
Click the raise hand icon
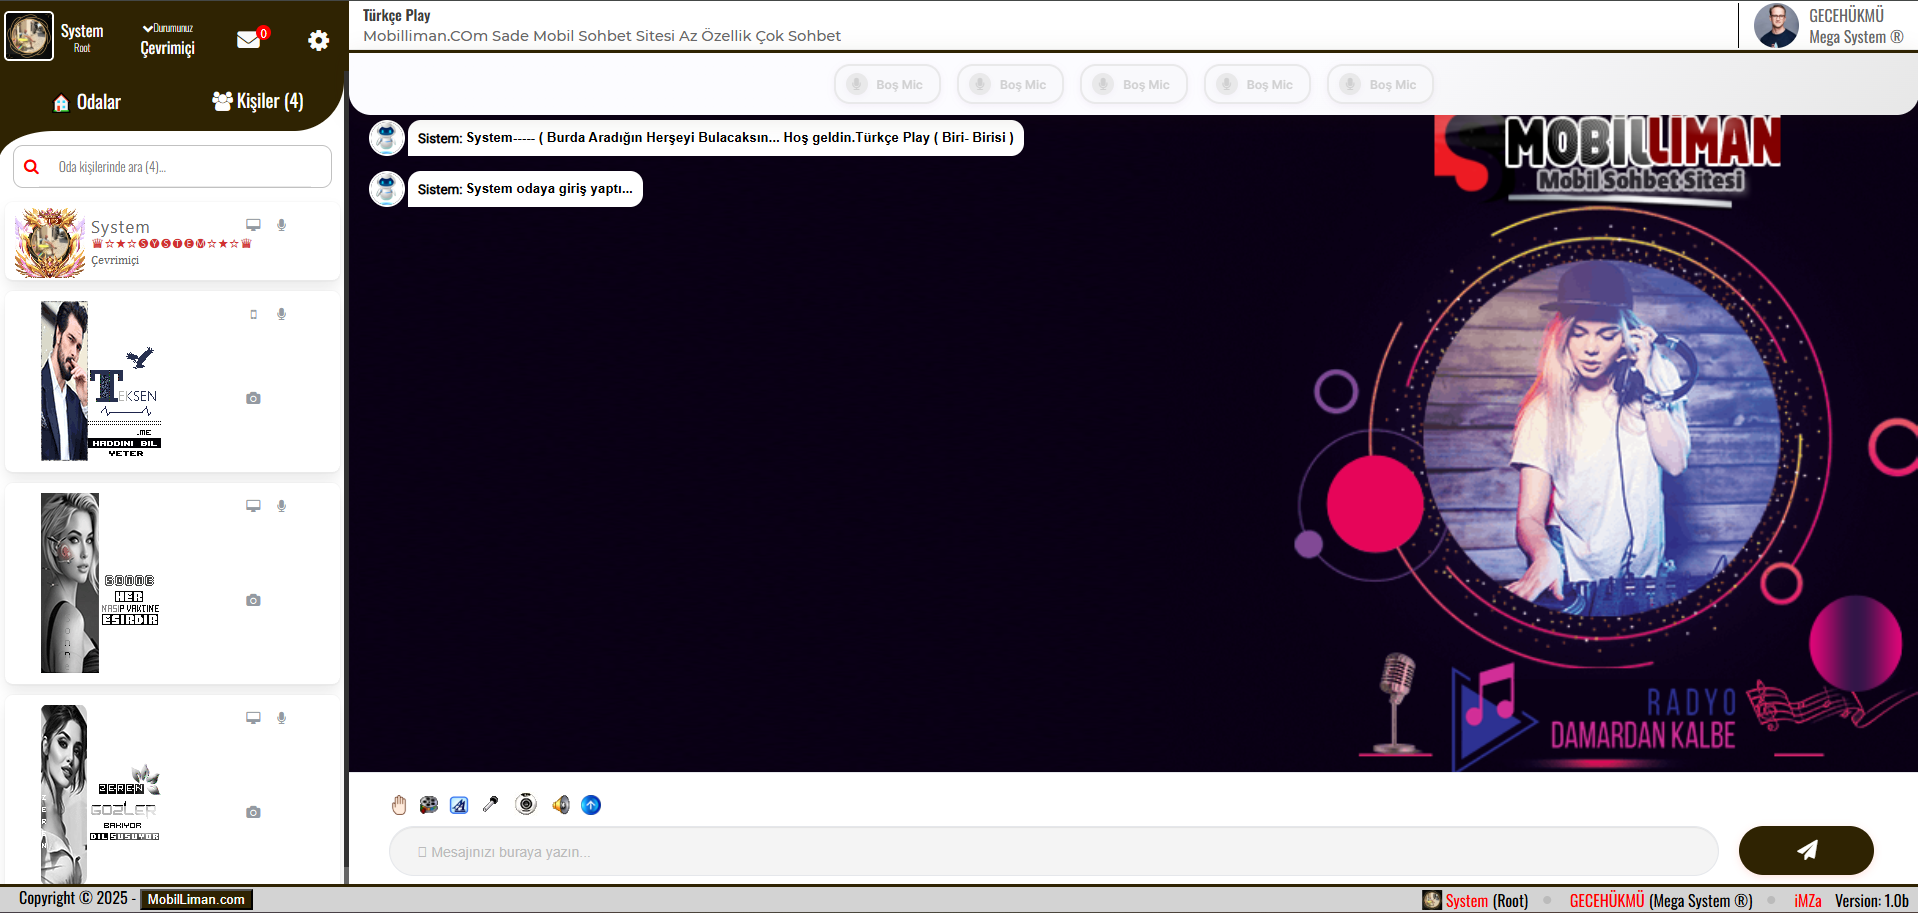pyautogui.click(x=399, y=805)
